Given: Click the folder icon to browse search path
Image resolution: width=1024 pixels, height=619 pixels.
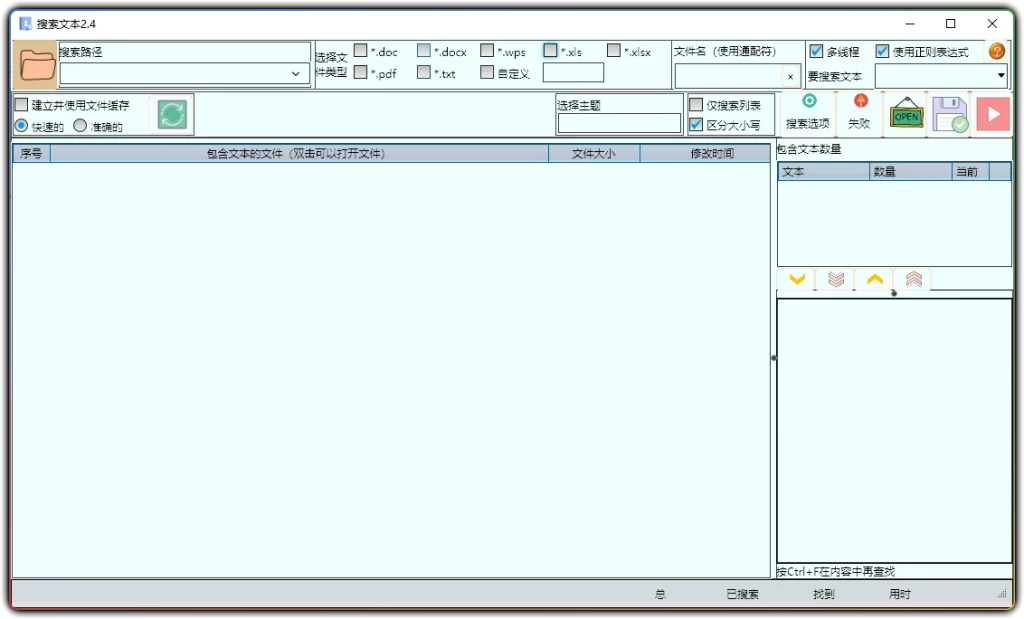Looking at the screenshot, I should [35, 65].
